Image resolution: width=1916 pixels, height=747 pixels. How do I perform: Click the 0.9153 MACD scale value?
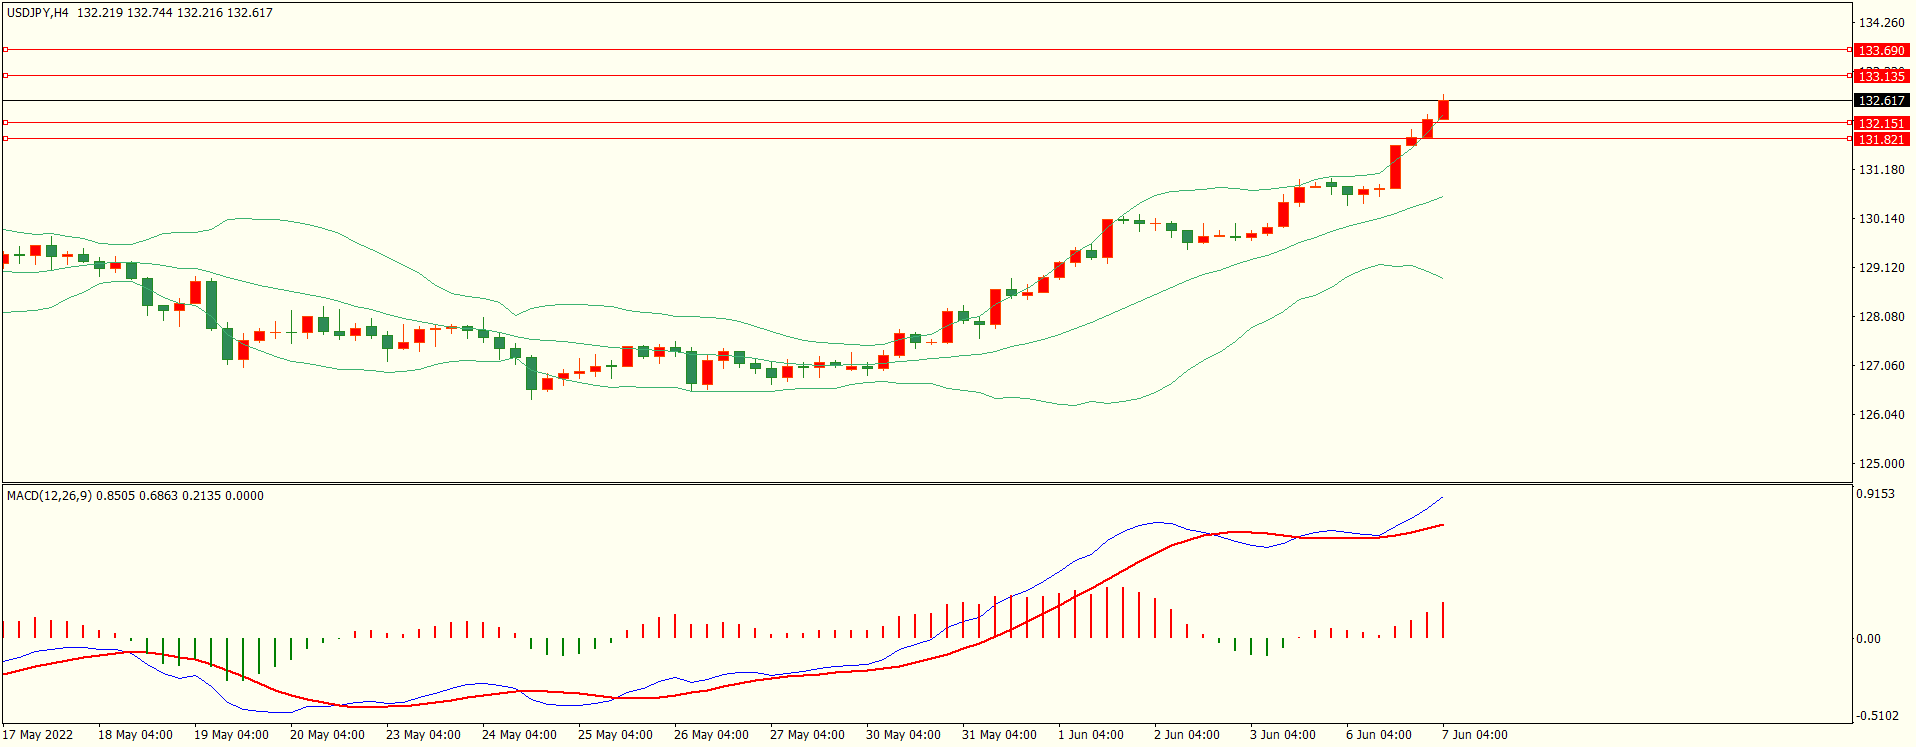tap(1875, 494)
